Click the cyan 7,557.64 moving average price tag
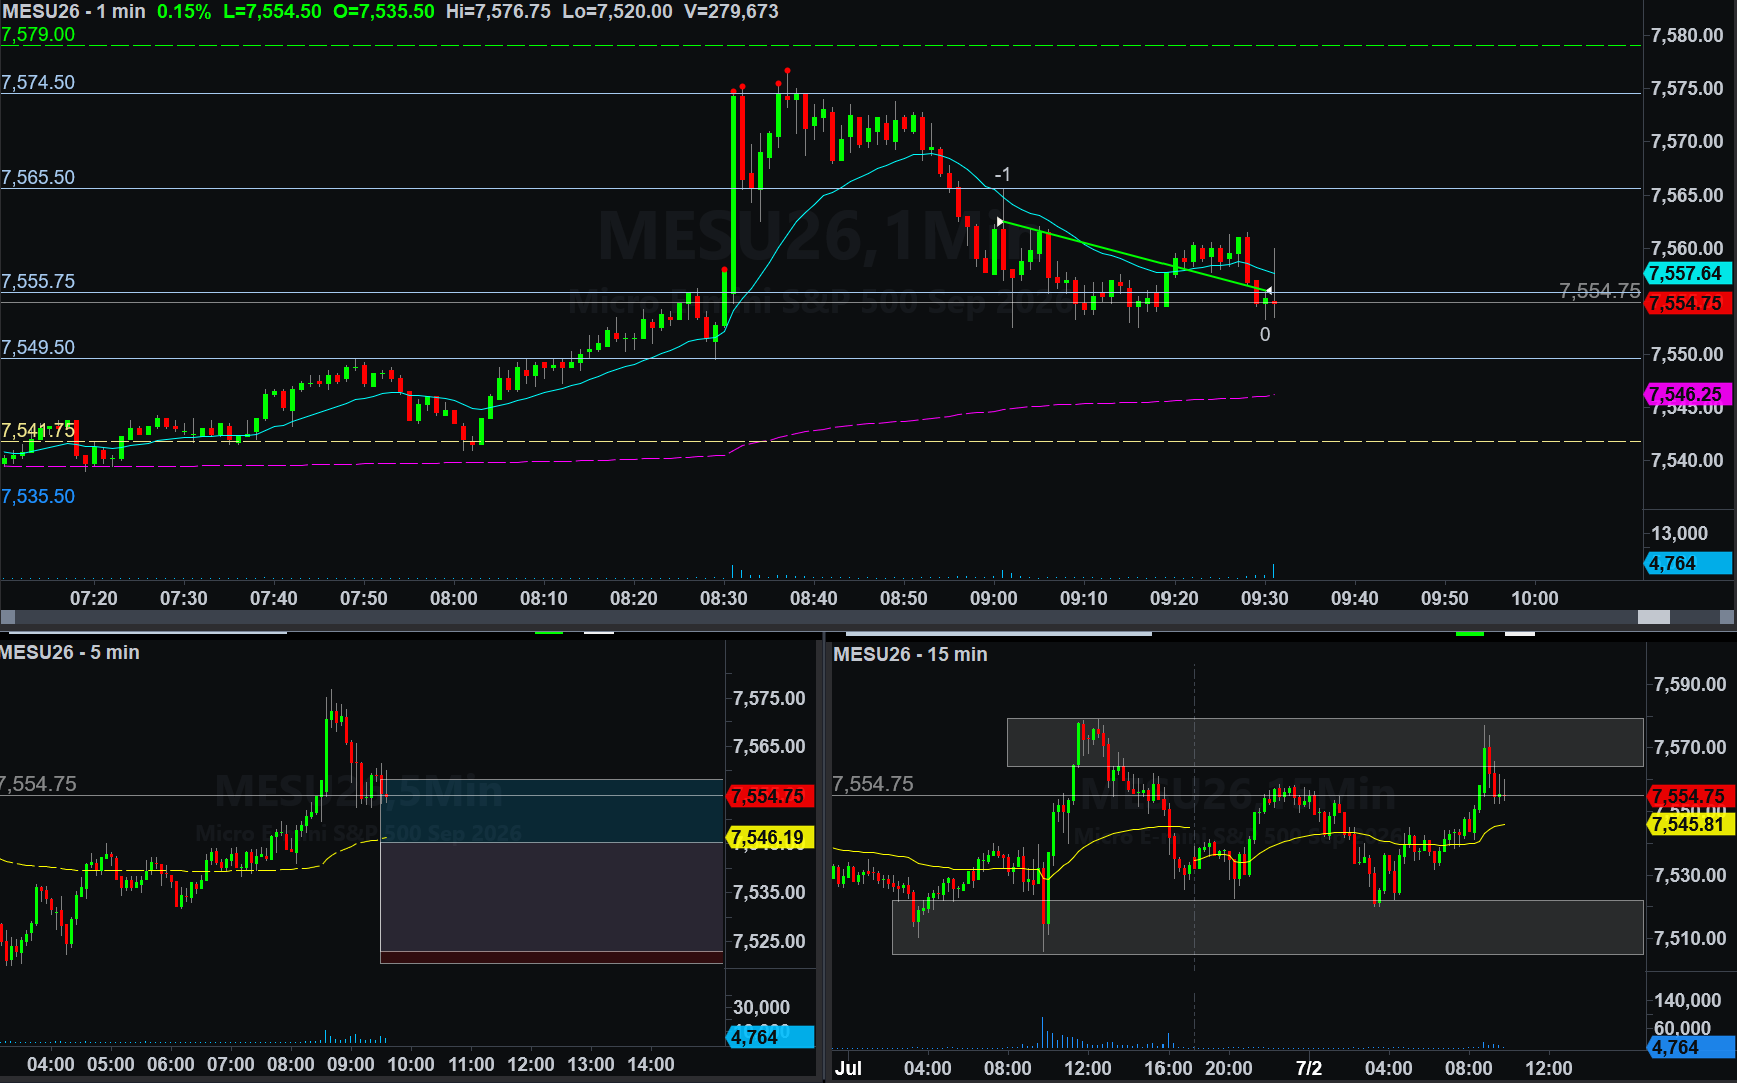The image size is (1737, 1083). (1687, 273)
